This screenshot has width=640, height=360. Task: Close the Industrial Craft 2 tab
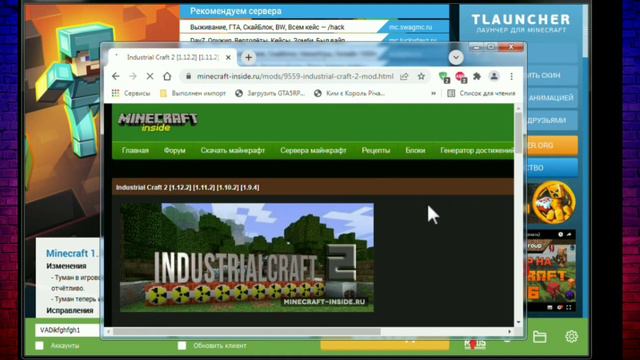point(228,58)
